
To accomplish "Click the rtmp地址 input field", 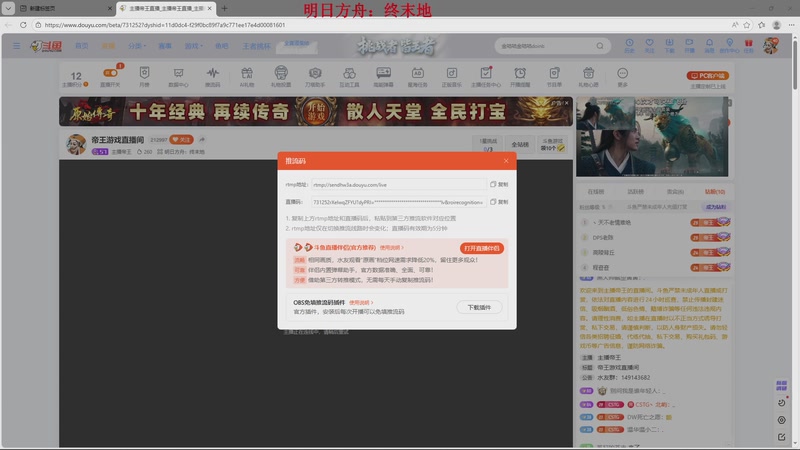I will [398, 185].
